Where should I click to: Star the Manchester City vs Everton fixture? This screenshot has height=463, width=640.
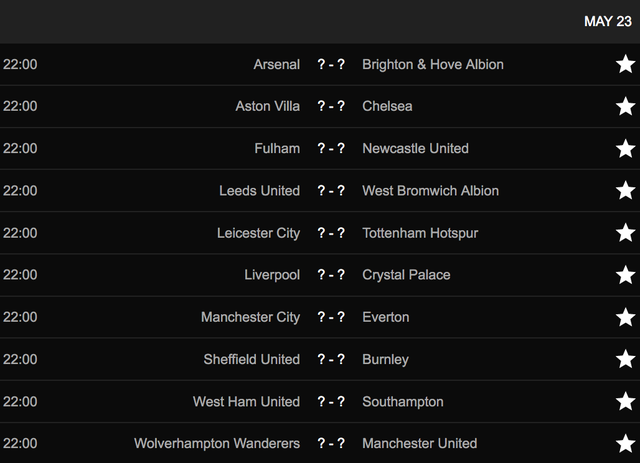click(x=625, y=317)
